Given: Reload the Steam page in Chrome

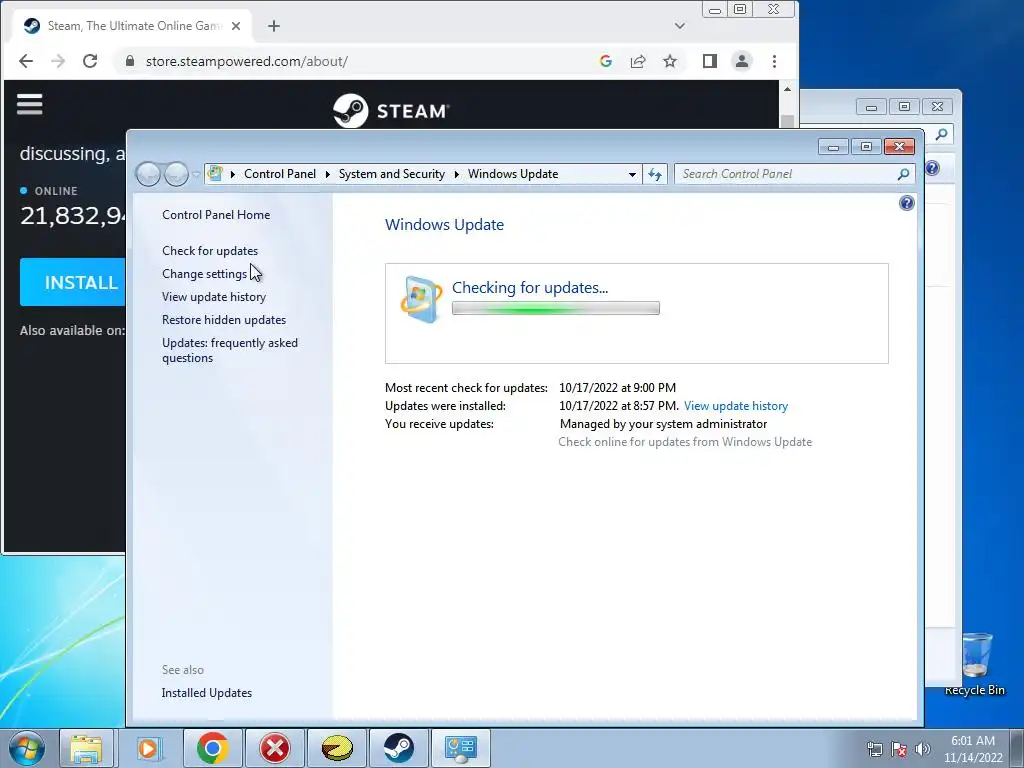Looking at the screenshot, I should coord(90,61).
